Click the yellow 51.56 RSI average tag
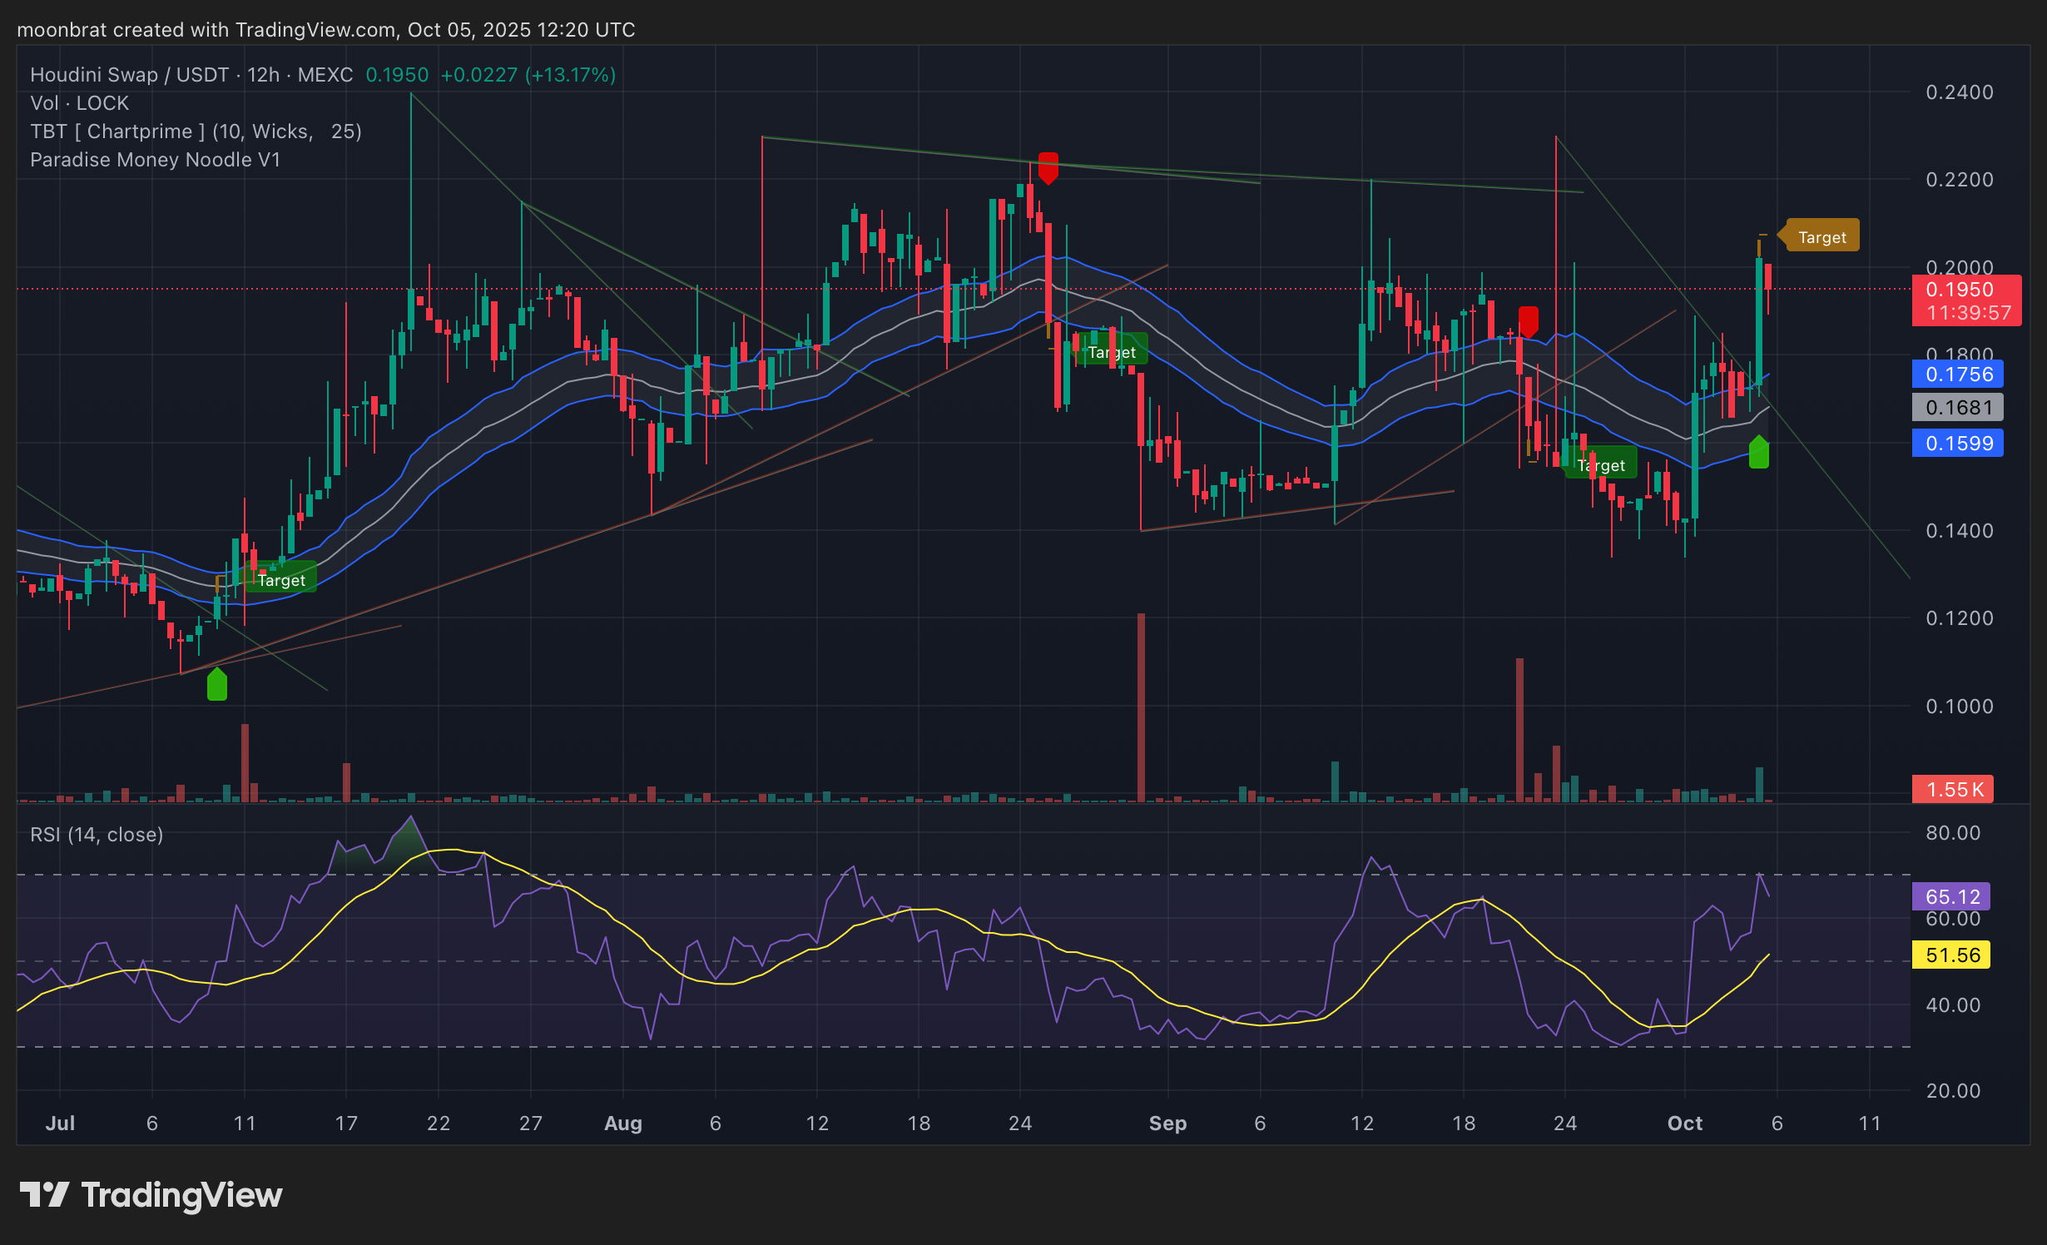This screenshot has height=1245, width=2047. pyautogui.click(x=1951, y=955)
